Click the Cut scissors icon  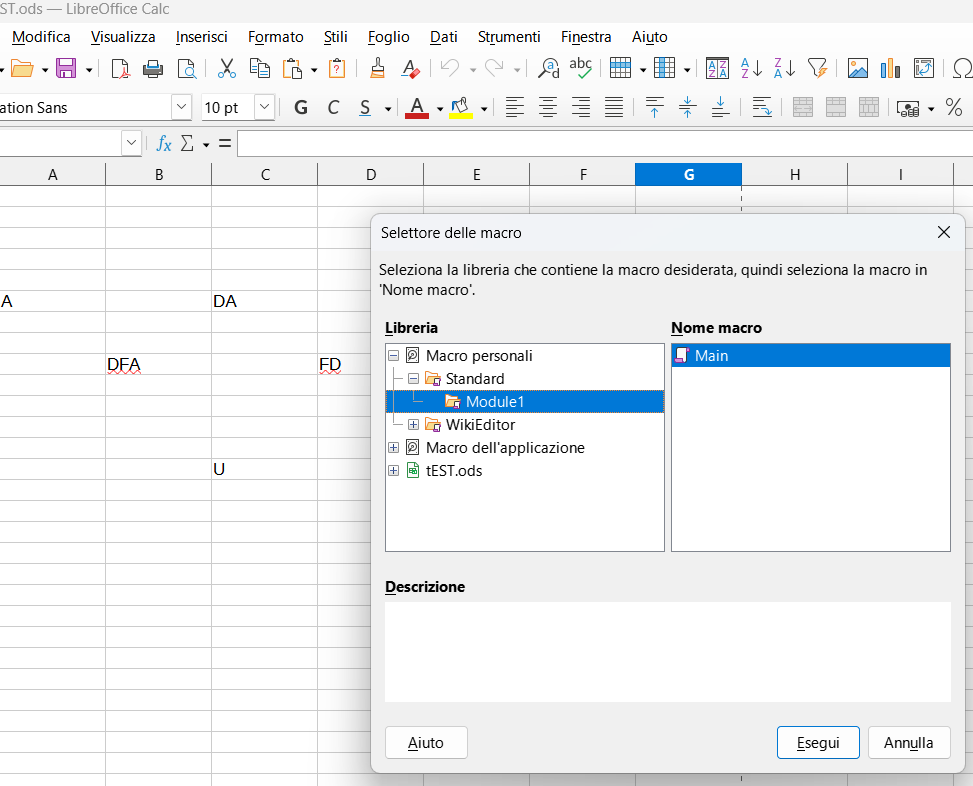point(227,68)
